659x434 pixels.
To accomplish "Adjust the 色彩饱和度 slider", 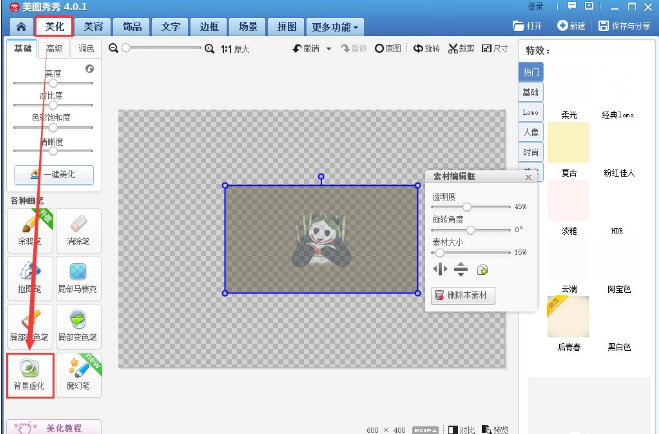I will click(x=53, y=127).
